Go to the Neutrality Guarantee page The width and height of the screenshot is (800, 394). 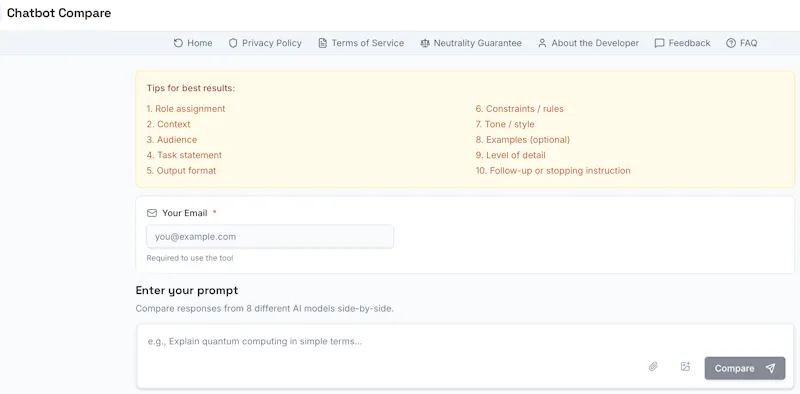pyautogui.click(x=470, y=43)
